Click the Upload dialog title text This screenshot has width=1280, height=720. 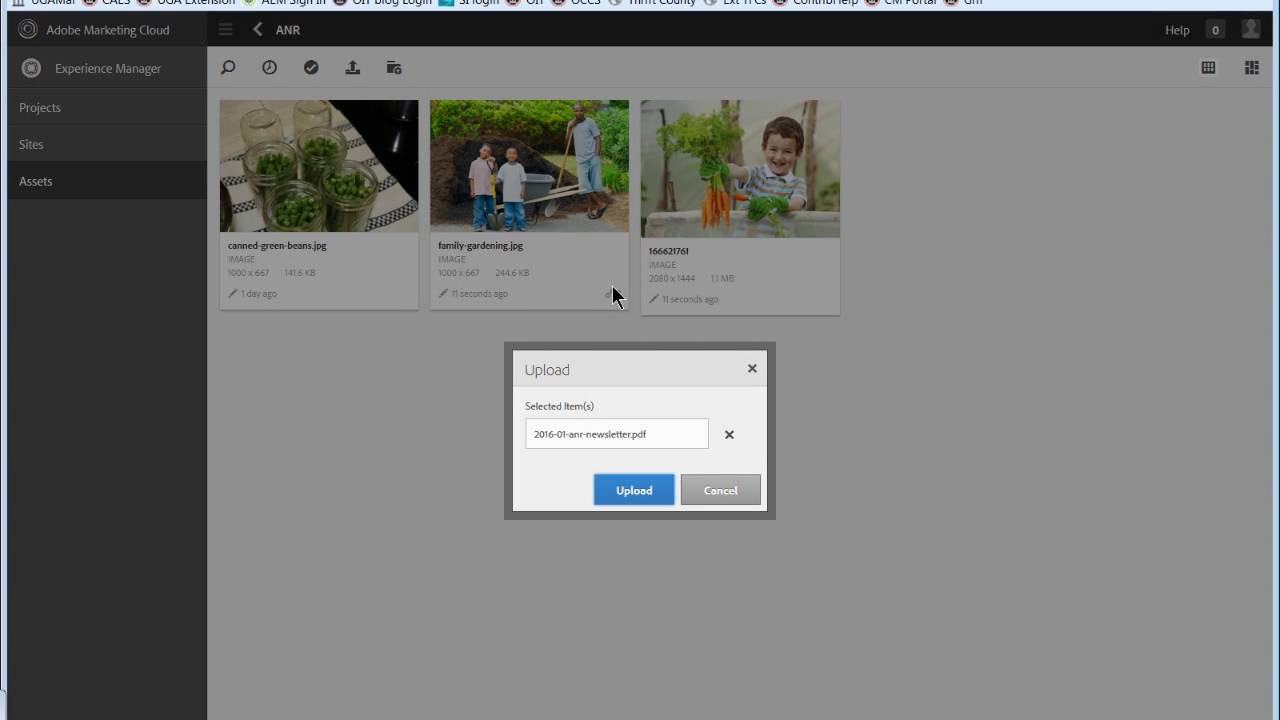pos(547,370)
